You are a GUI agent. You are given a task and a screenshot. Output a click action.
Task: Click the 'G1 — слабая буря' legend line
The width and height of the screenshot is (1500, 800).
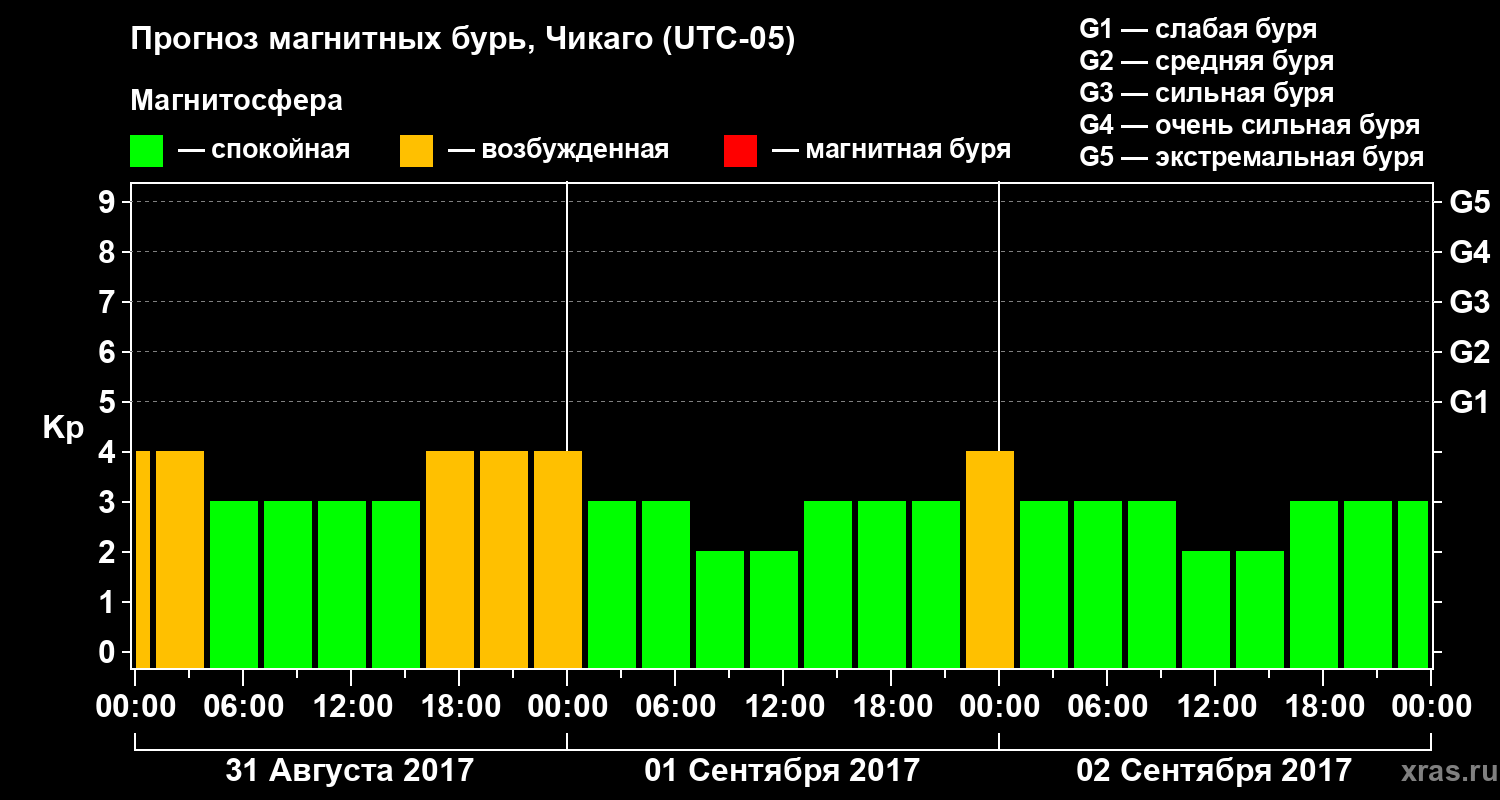(x=1198, y=28)
